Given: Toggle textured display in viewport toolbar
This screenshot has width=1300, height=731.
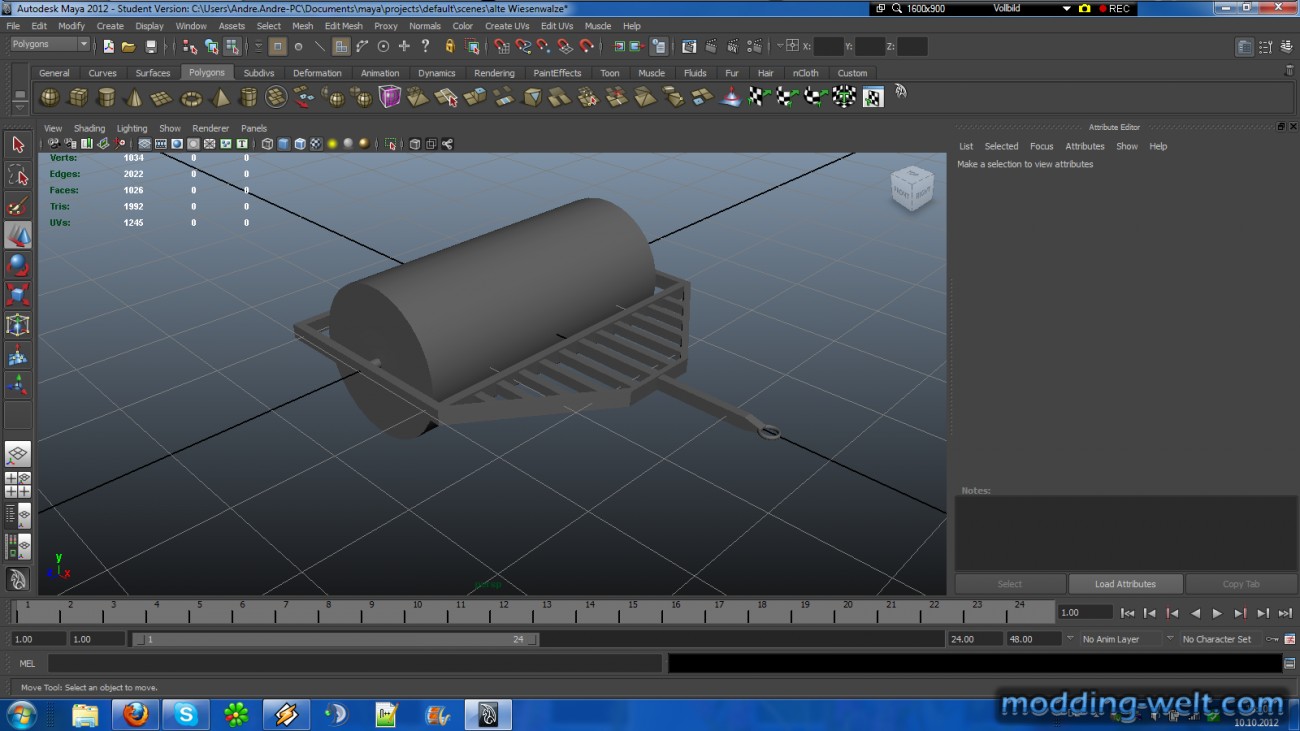Looking at the screenshot, I should coord(316,144).
